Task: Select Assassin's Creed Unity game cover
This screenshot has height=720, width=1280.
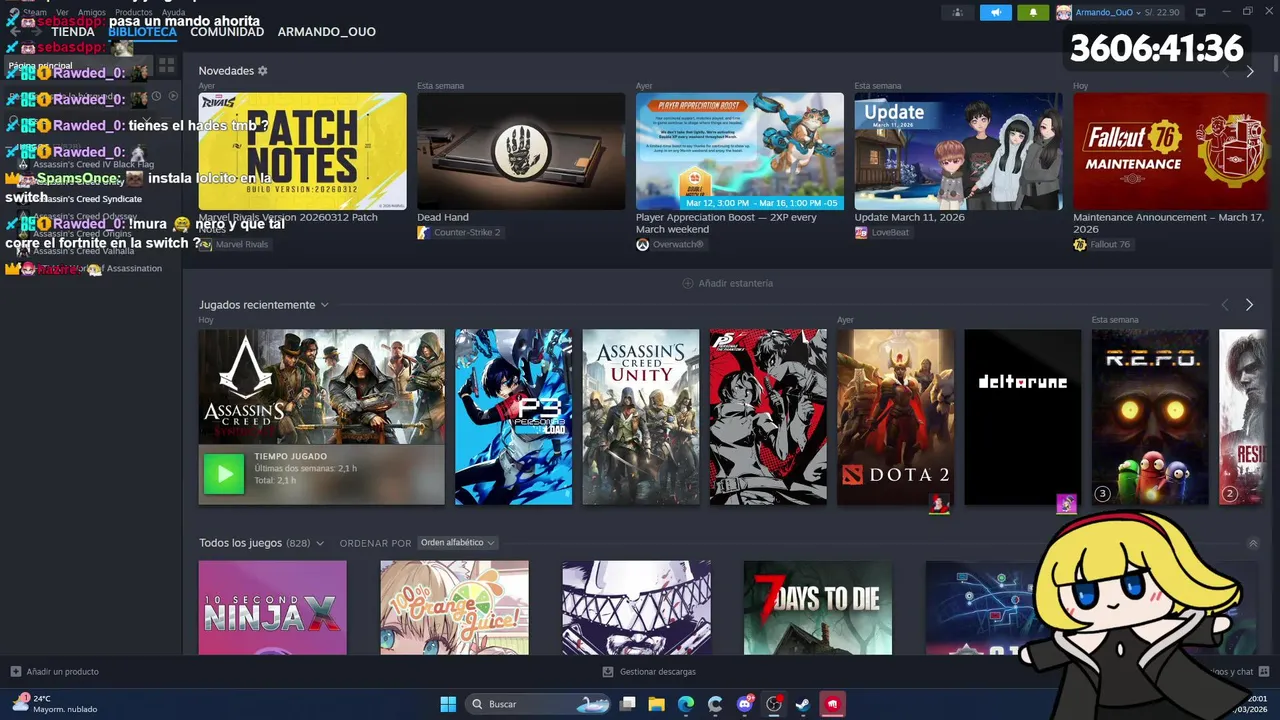Action: point(641,417)
